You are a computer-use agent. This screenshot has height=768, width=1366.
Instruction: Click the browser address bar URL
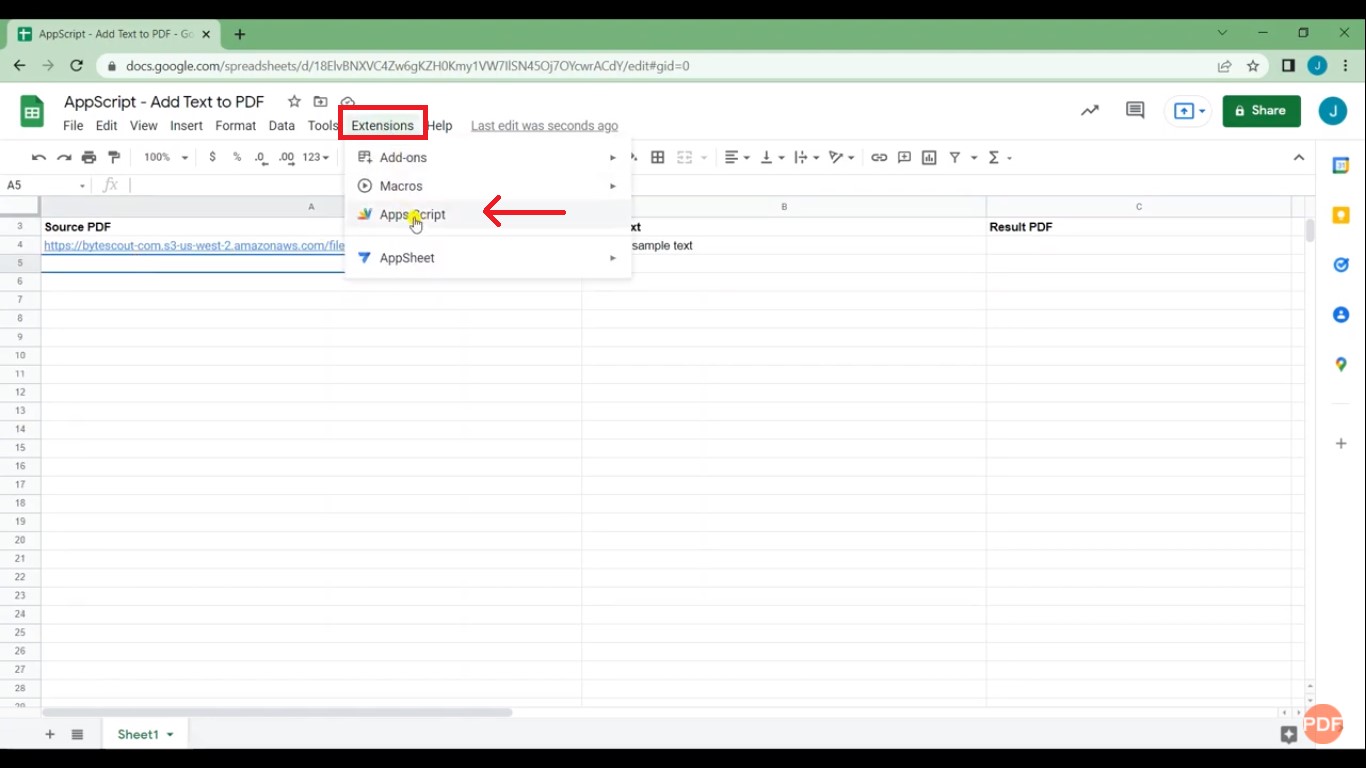point(408,66)
